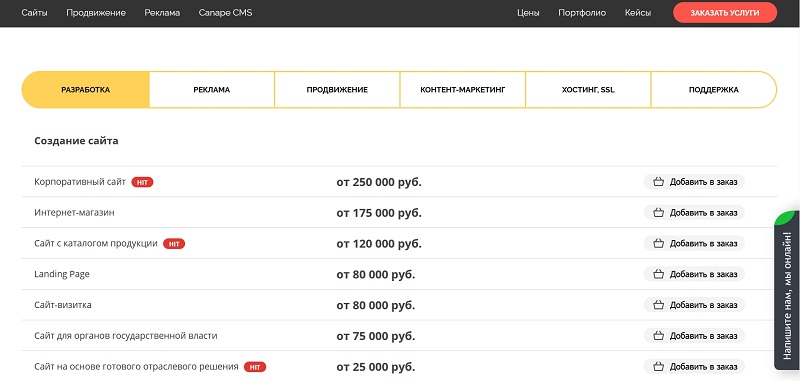Click basket icon in государственной власти row
Screen dimensions: 800x381
pos(659,336)
